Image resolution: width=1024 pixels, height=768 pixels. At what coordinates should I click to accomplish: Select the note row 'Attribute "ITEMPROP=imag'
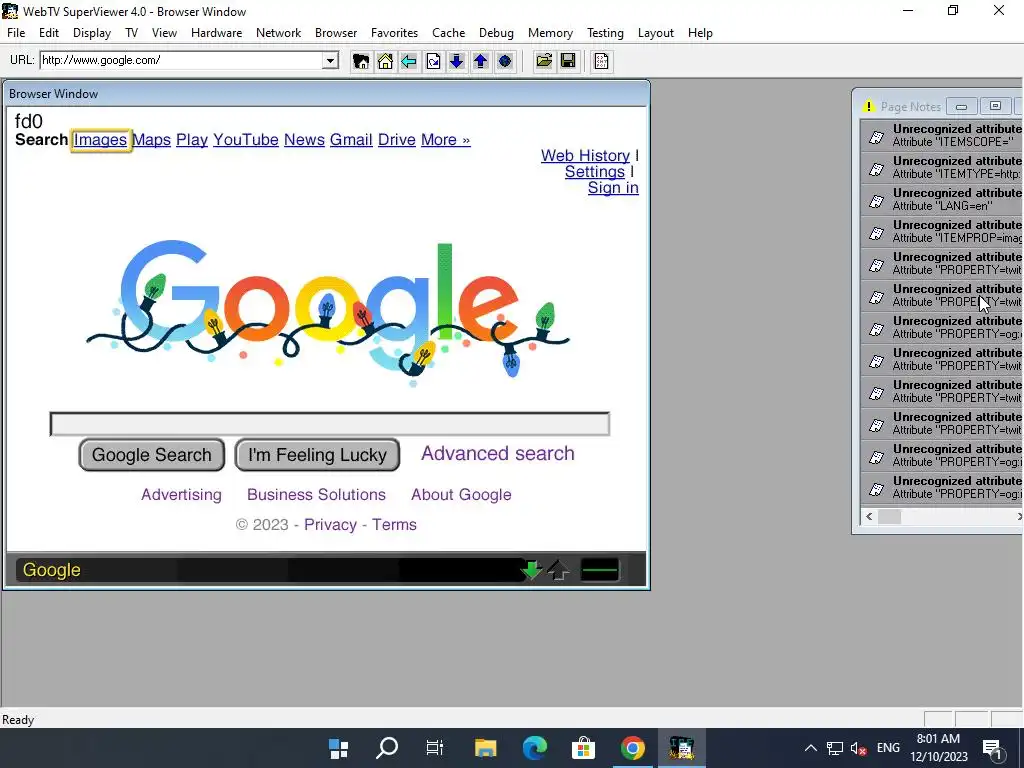(942, 232)
